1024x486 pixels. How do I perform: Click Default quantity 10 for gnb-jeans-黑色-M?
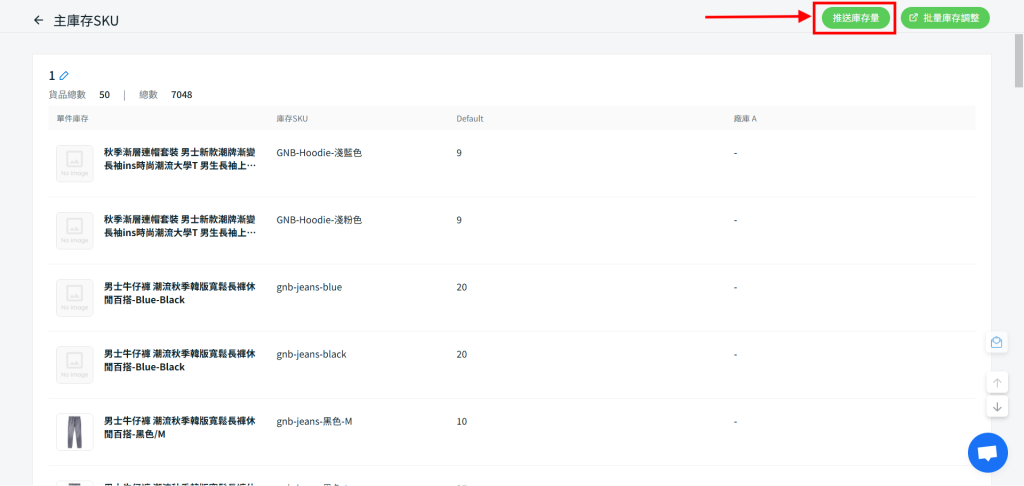point(462,422)
